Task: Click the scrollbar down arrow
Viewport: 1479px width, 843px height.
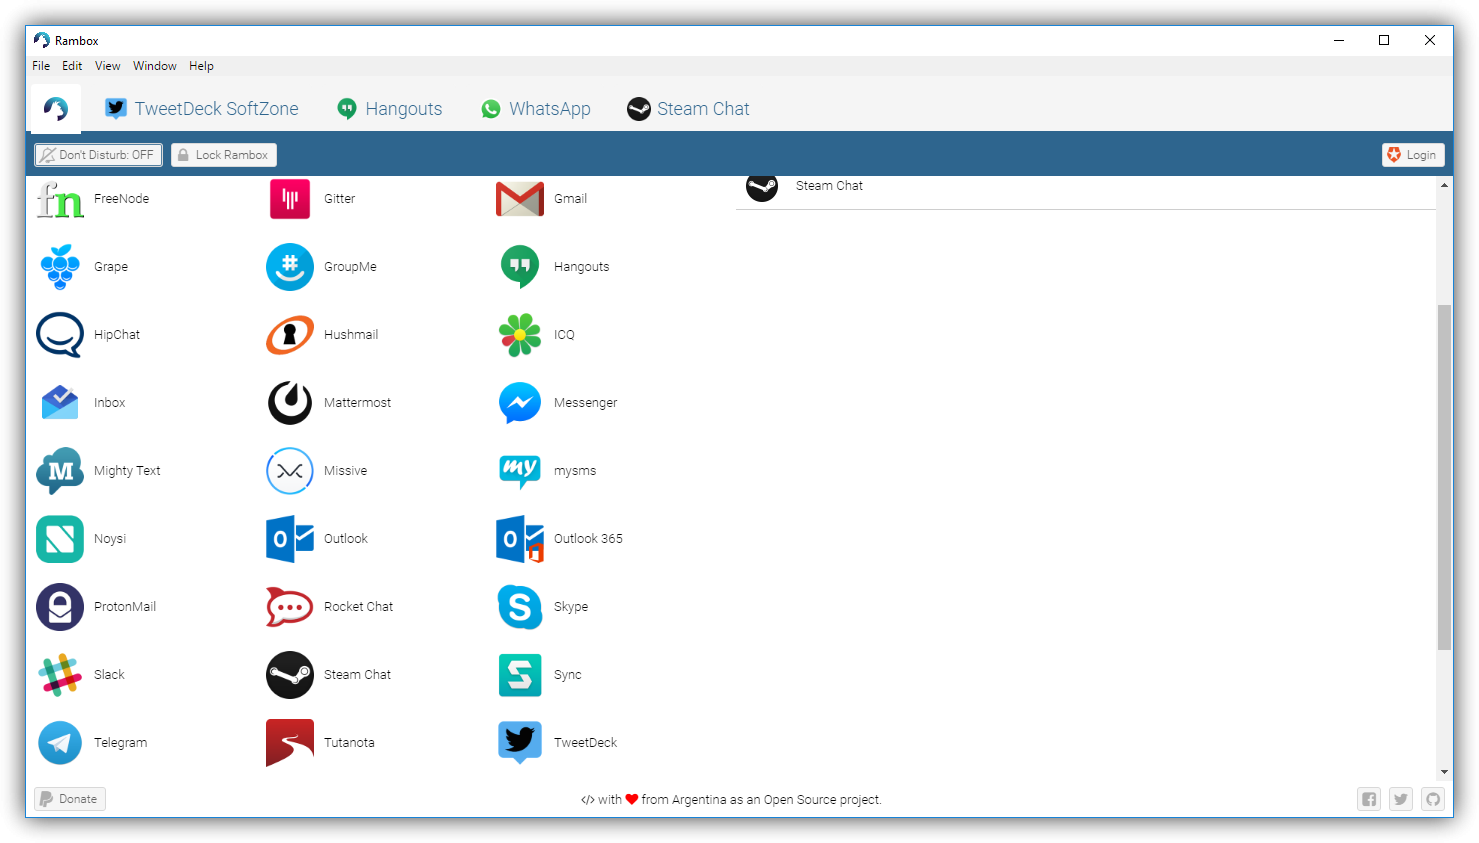Action: [1444, 772]
